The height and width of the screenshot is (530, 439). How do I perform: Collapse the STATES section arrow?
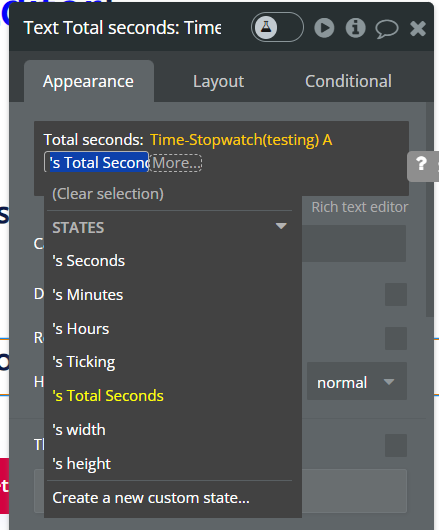(281, 226)
